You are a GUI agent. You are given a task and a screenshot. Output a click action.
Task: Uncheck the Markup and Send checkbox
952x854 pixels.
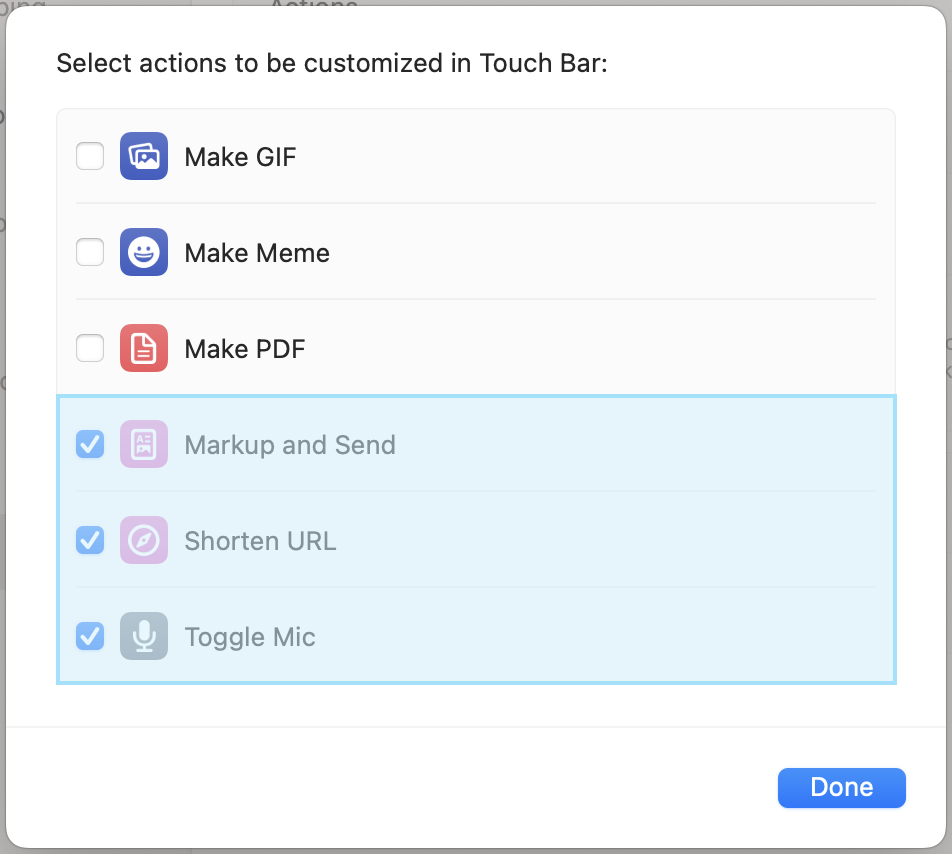coord(90,445)
